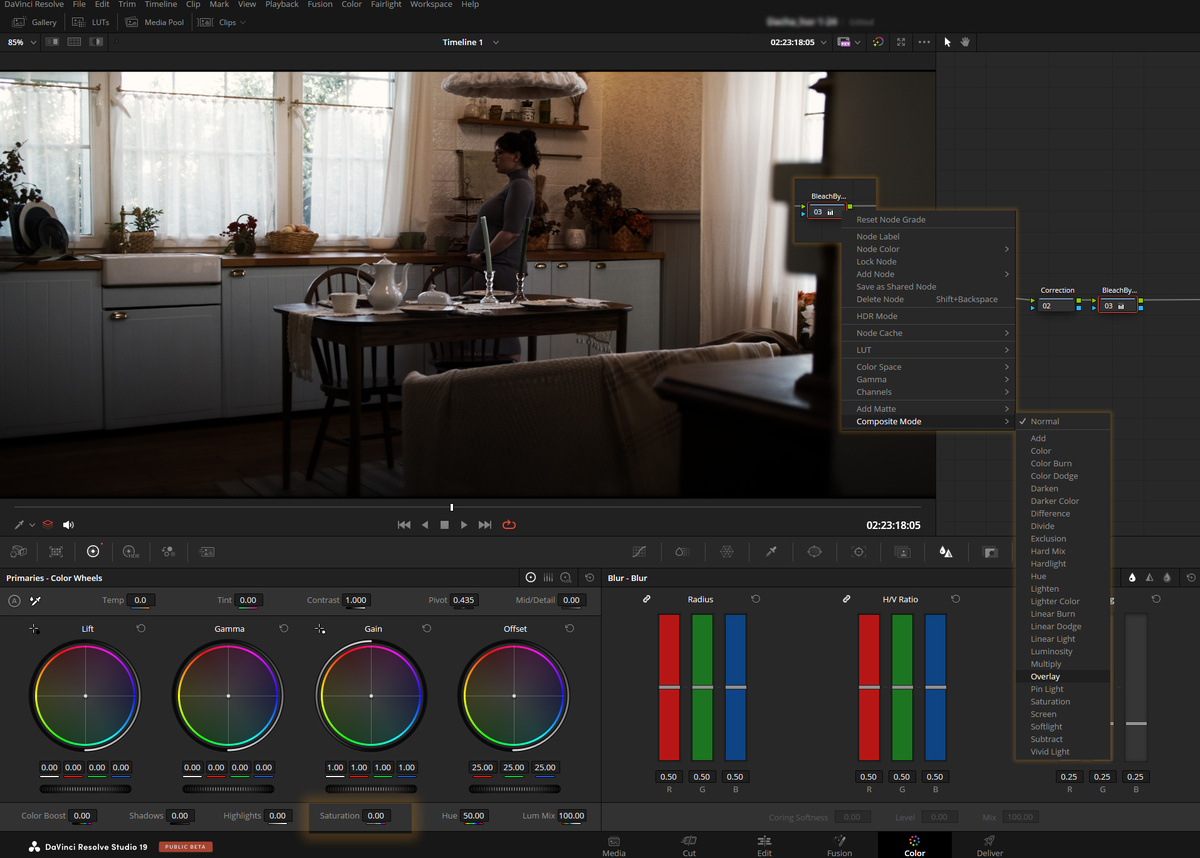Select the Correction node 02
This screenshot has width=1200, height=858.
[x=1057, y=306]
